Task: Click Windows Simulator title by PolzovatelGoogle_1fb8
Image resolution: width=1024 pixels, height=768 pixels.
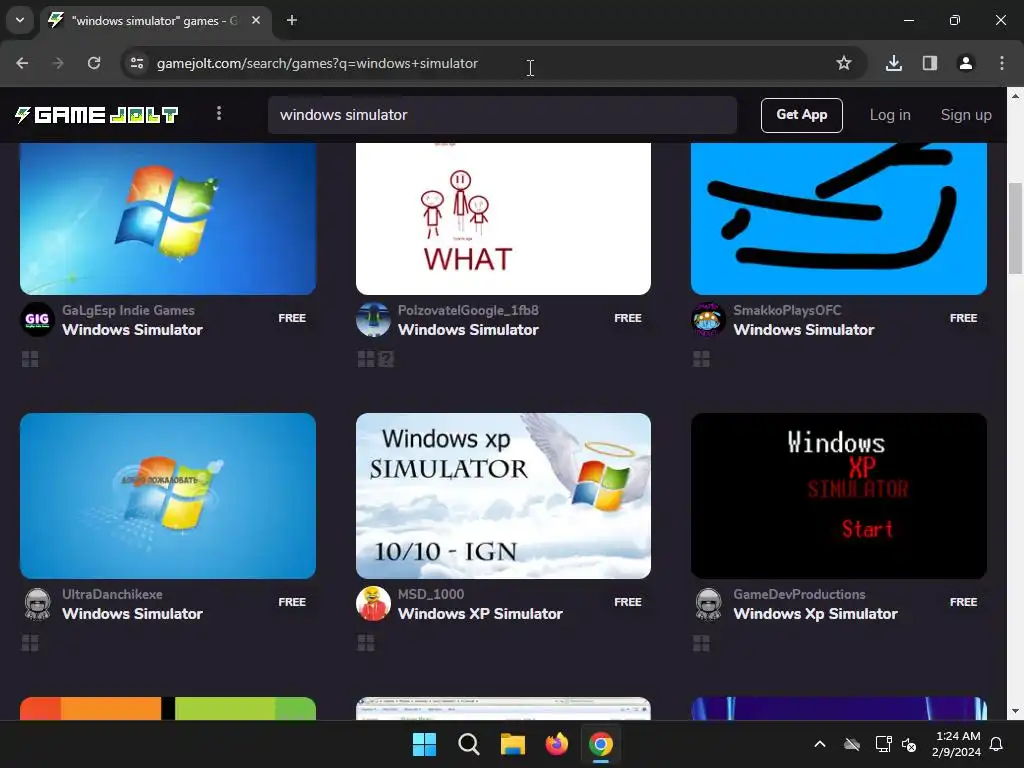Action: coord(468,330)
